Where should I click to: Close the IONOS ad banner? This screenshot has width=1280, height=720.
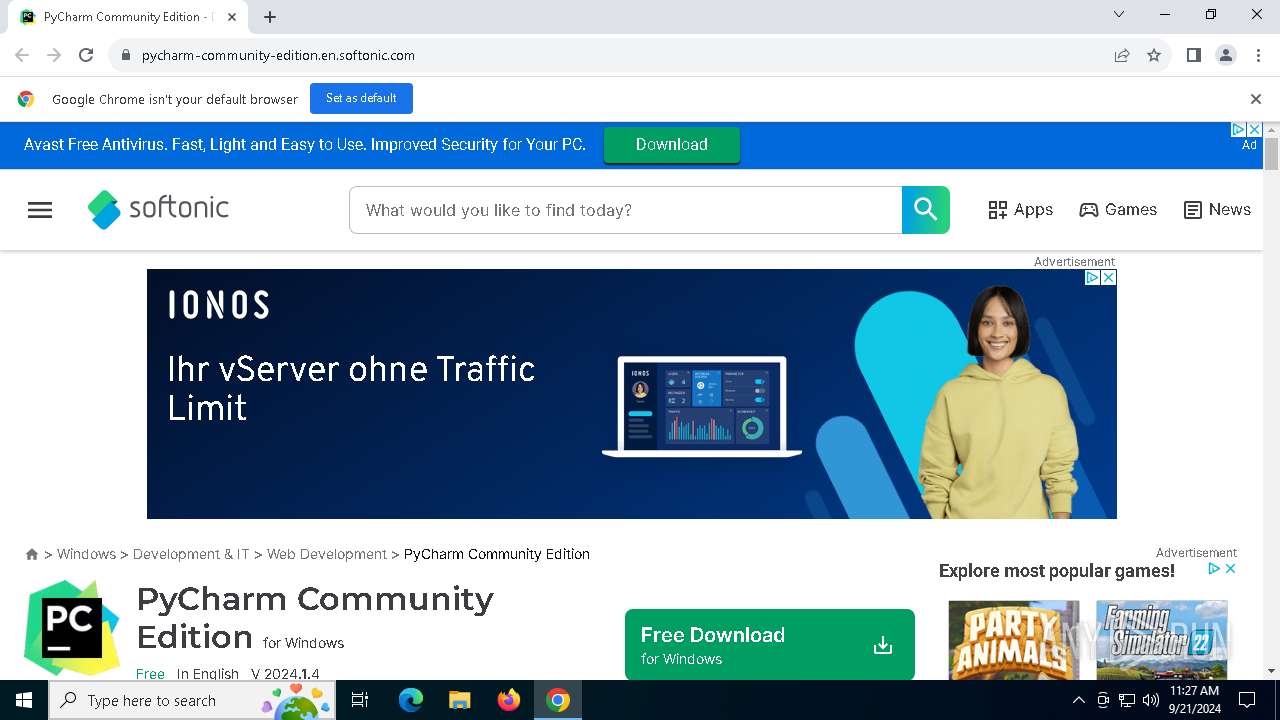(x=1108, y=278)
